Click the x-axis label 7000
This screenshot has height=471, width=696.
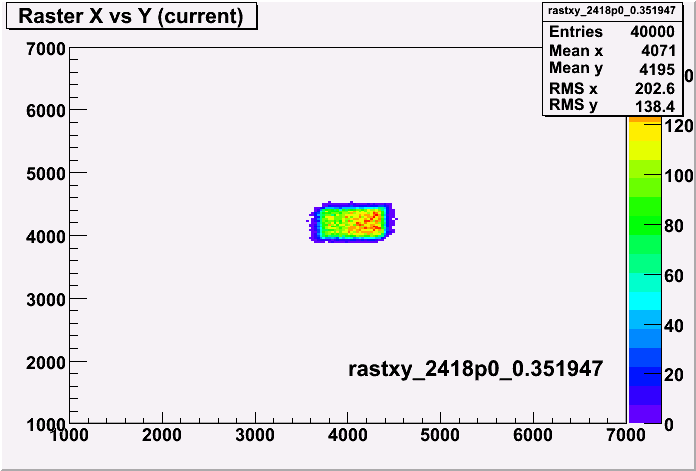coord(625,435)
